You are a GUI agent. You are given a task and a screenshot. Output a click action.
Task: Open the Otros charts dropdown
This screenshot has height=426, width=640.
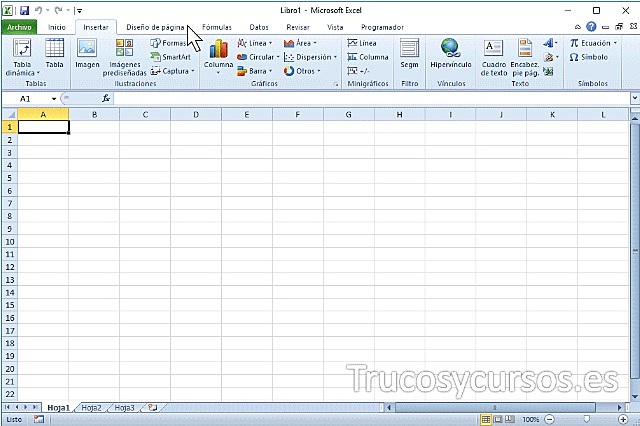click(302, 71)
